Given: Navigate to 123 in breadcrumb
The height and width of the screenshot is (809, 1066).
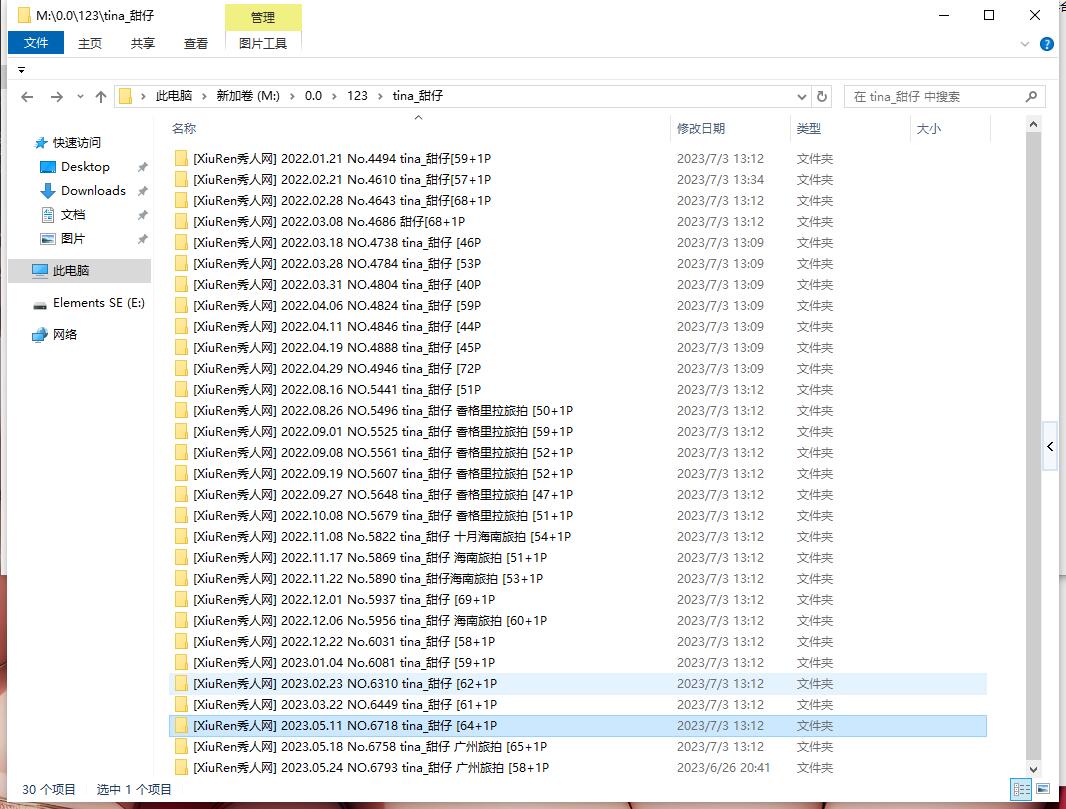Looking at the screenshot, I should tap(357, 97).
